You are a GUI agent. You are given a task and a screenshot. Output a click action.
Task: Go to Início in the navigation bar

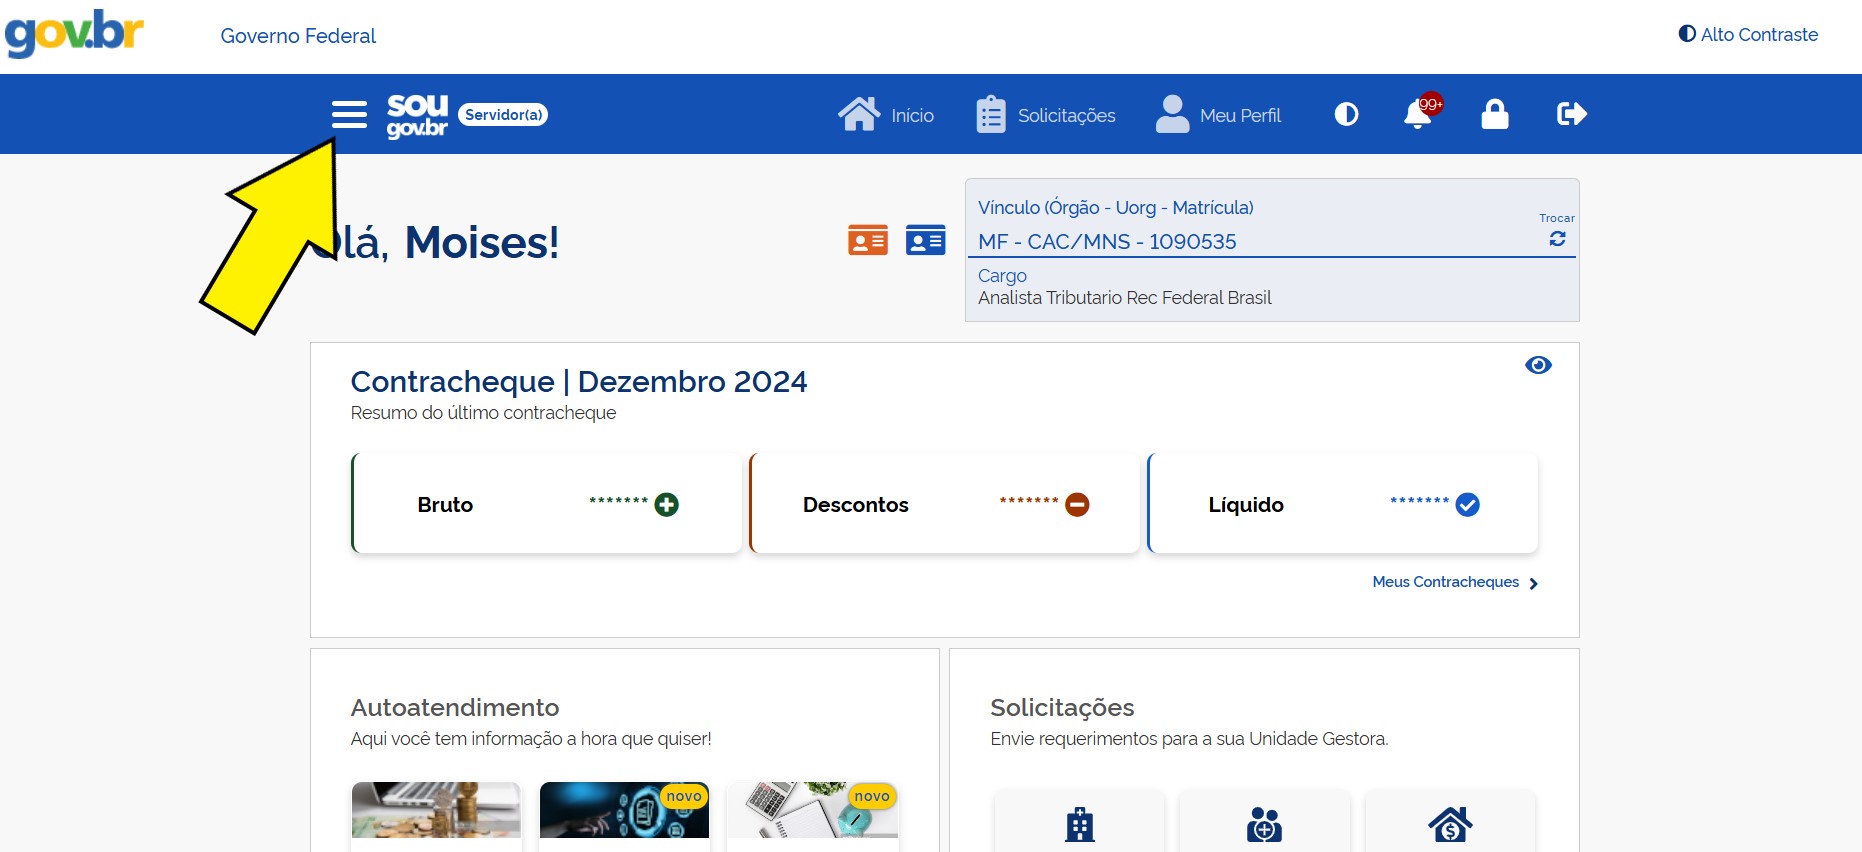886,115
